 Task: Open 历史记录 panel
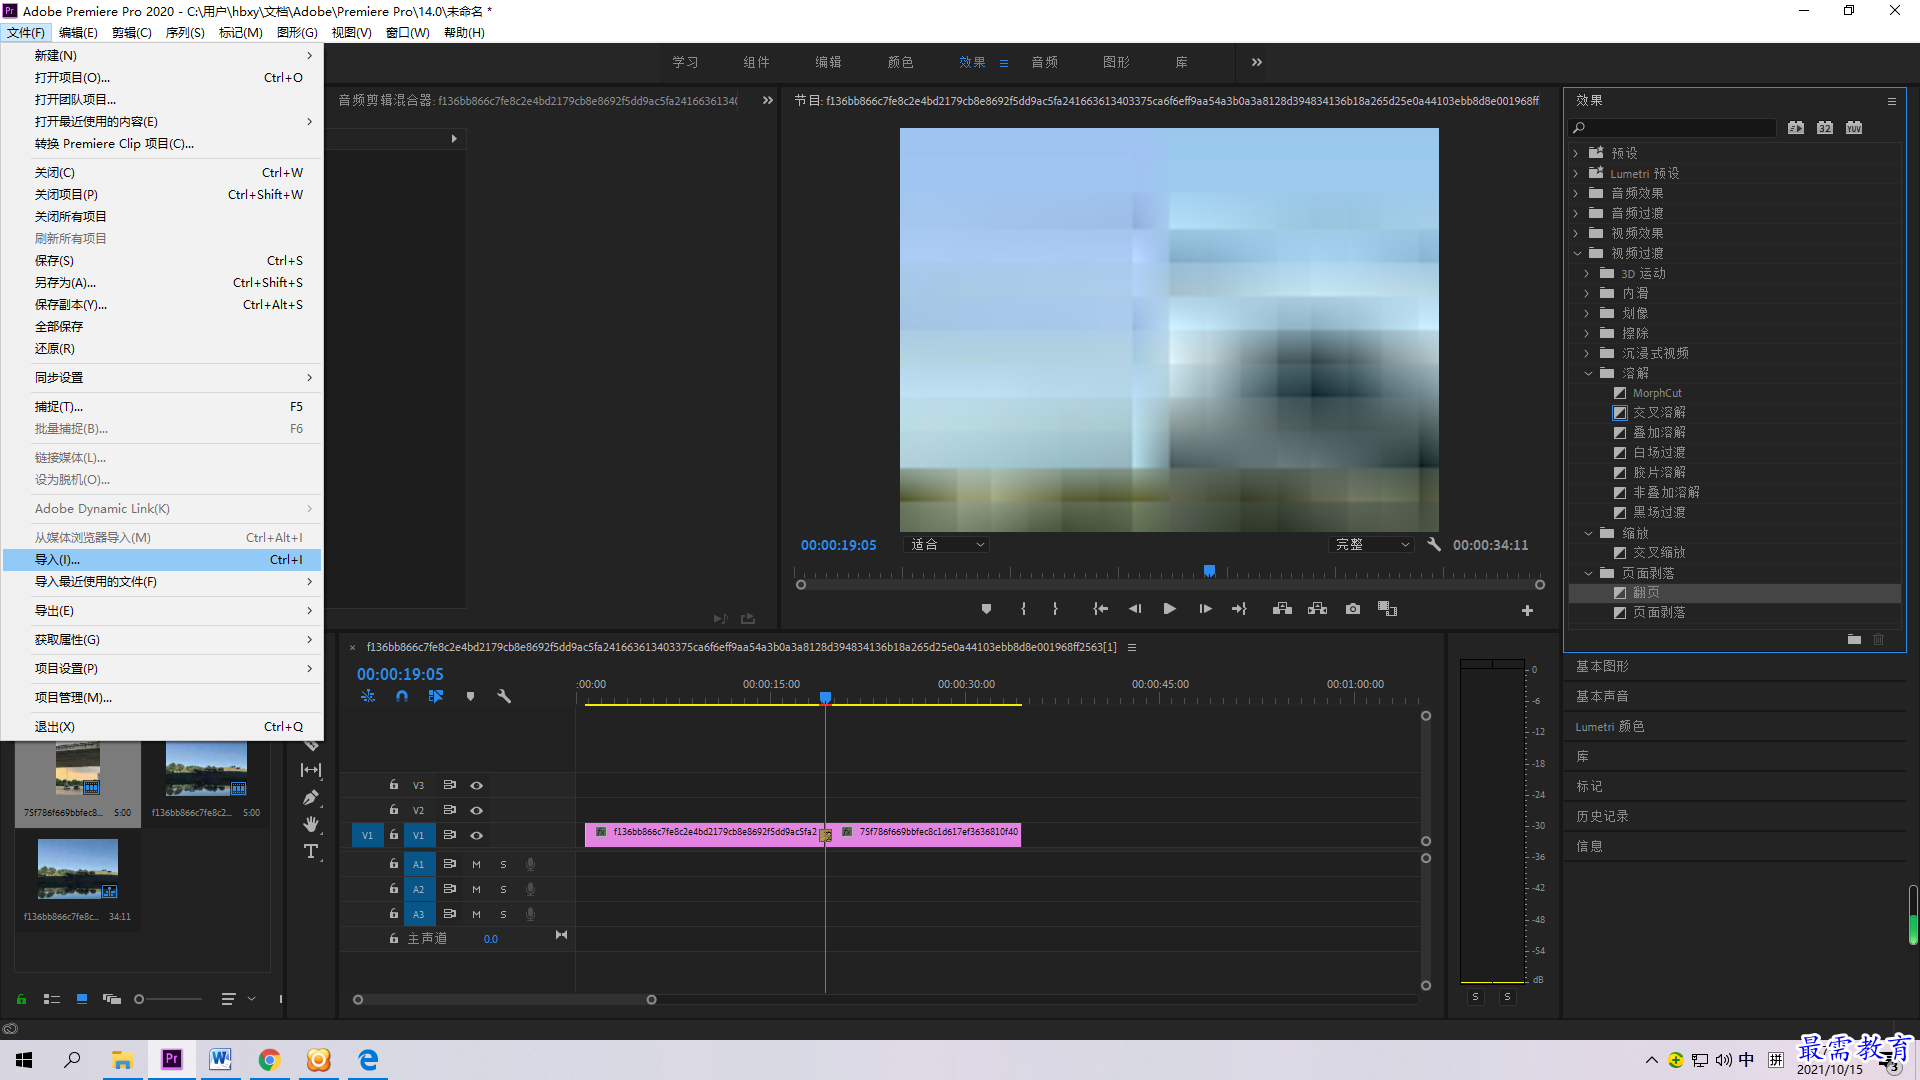click(1602, 816)
